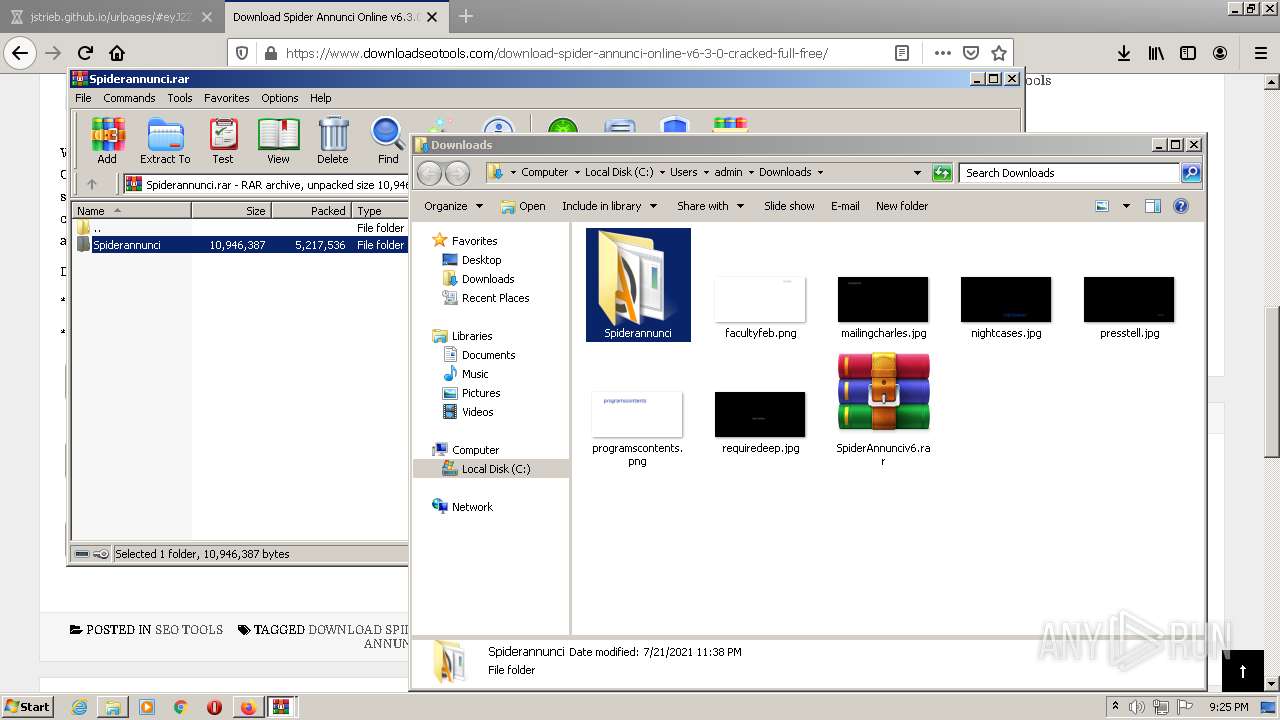
Task: Open the Favorites menu in WinRAR
Action: 227,98
